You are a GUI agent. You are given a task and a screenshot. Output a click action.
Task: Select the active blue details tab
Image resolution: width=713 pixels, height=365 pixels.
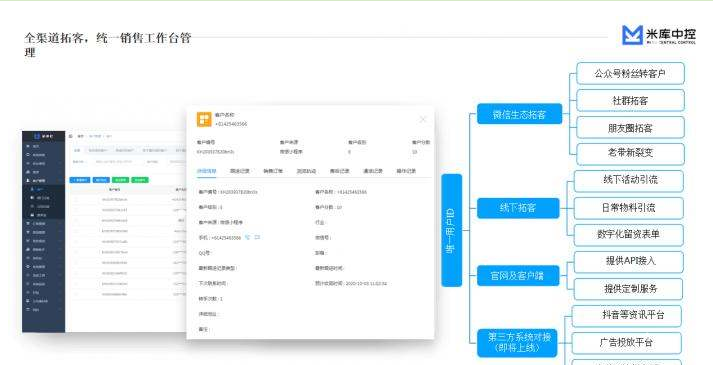206,171
